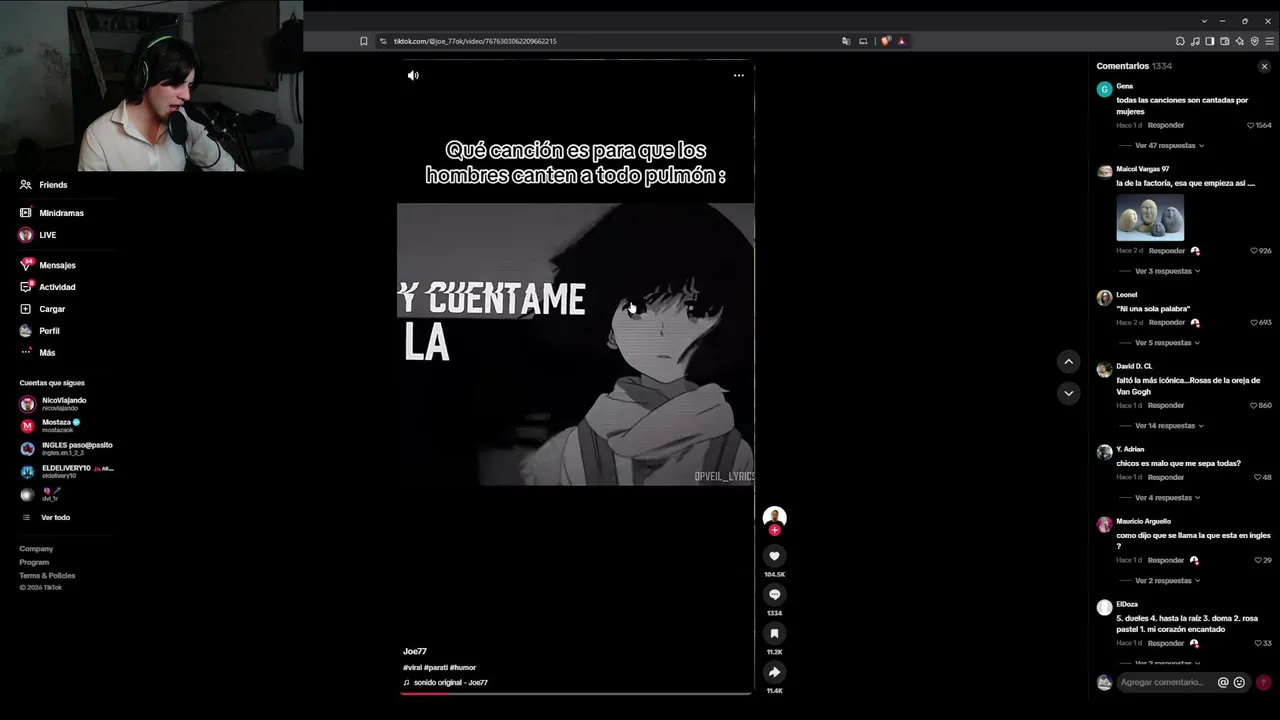Focus the 'Agregar comentario...' input field

(1163, 683)
